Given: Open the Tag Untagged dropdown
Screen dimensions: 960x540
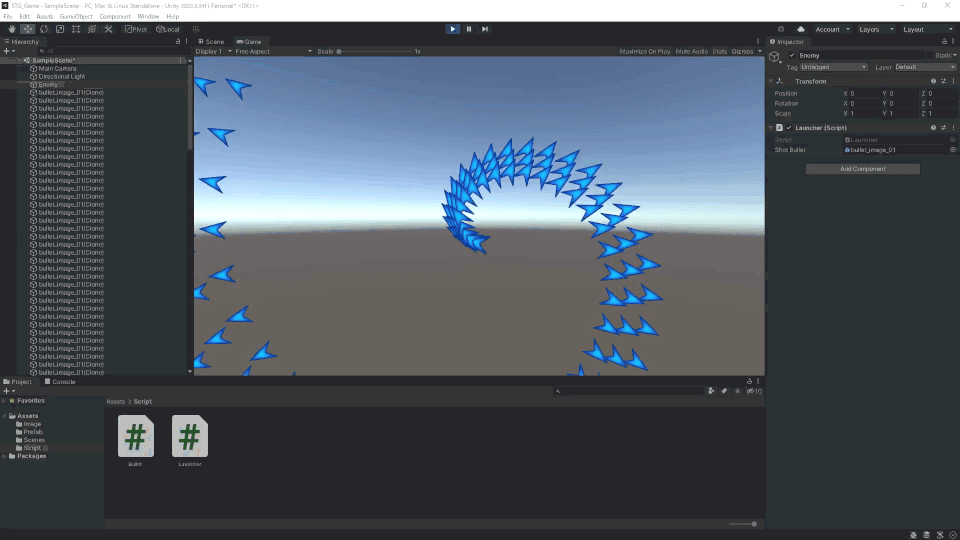Looking at the screenshot, I should (x=833, y=67).
